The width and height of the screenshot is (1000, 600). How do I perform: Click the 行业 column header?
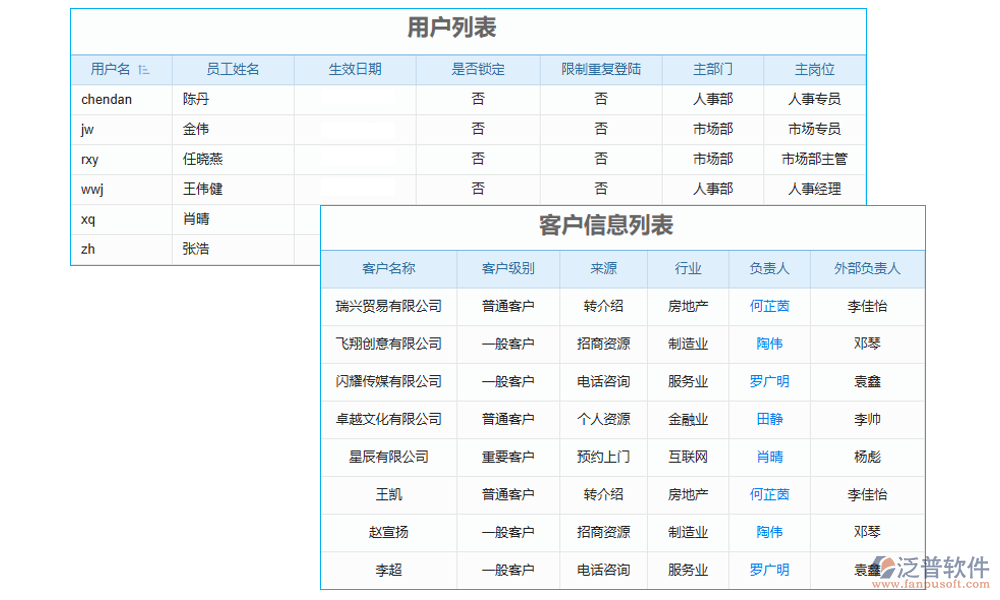[x=688, y=268]
